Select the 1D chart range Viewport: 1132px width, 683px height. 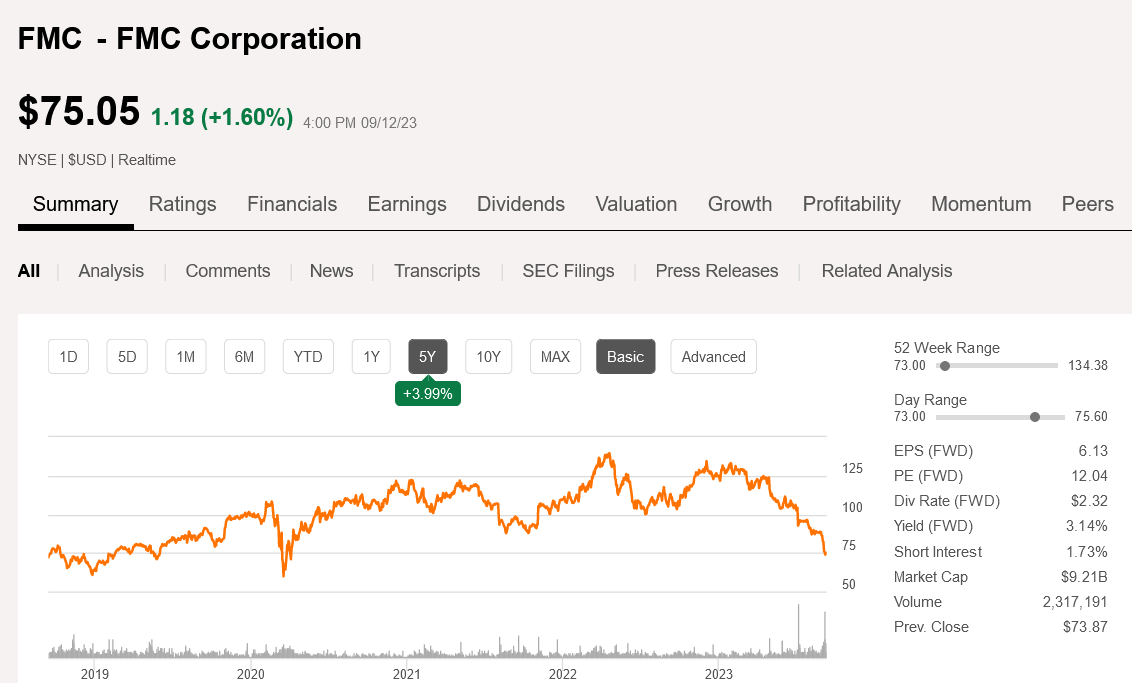pos(68,356)
